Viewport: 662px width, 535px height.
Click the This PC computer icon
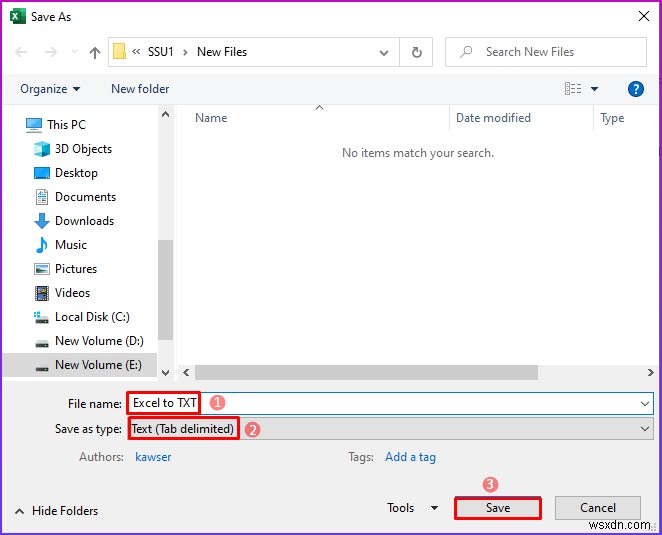point(34,125)
